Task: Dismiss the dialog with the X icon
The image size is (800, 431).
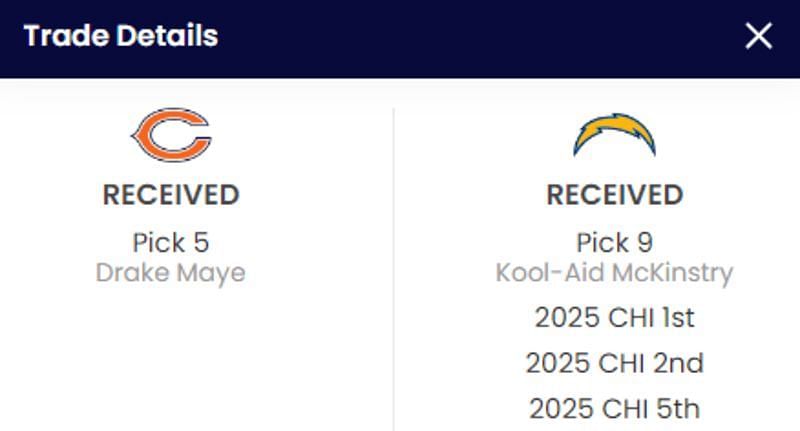Action: tap(759, 36)
